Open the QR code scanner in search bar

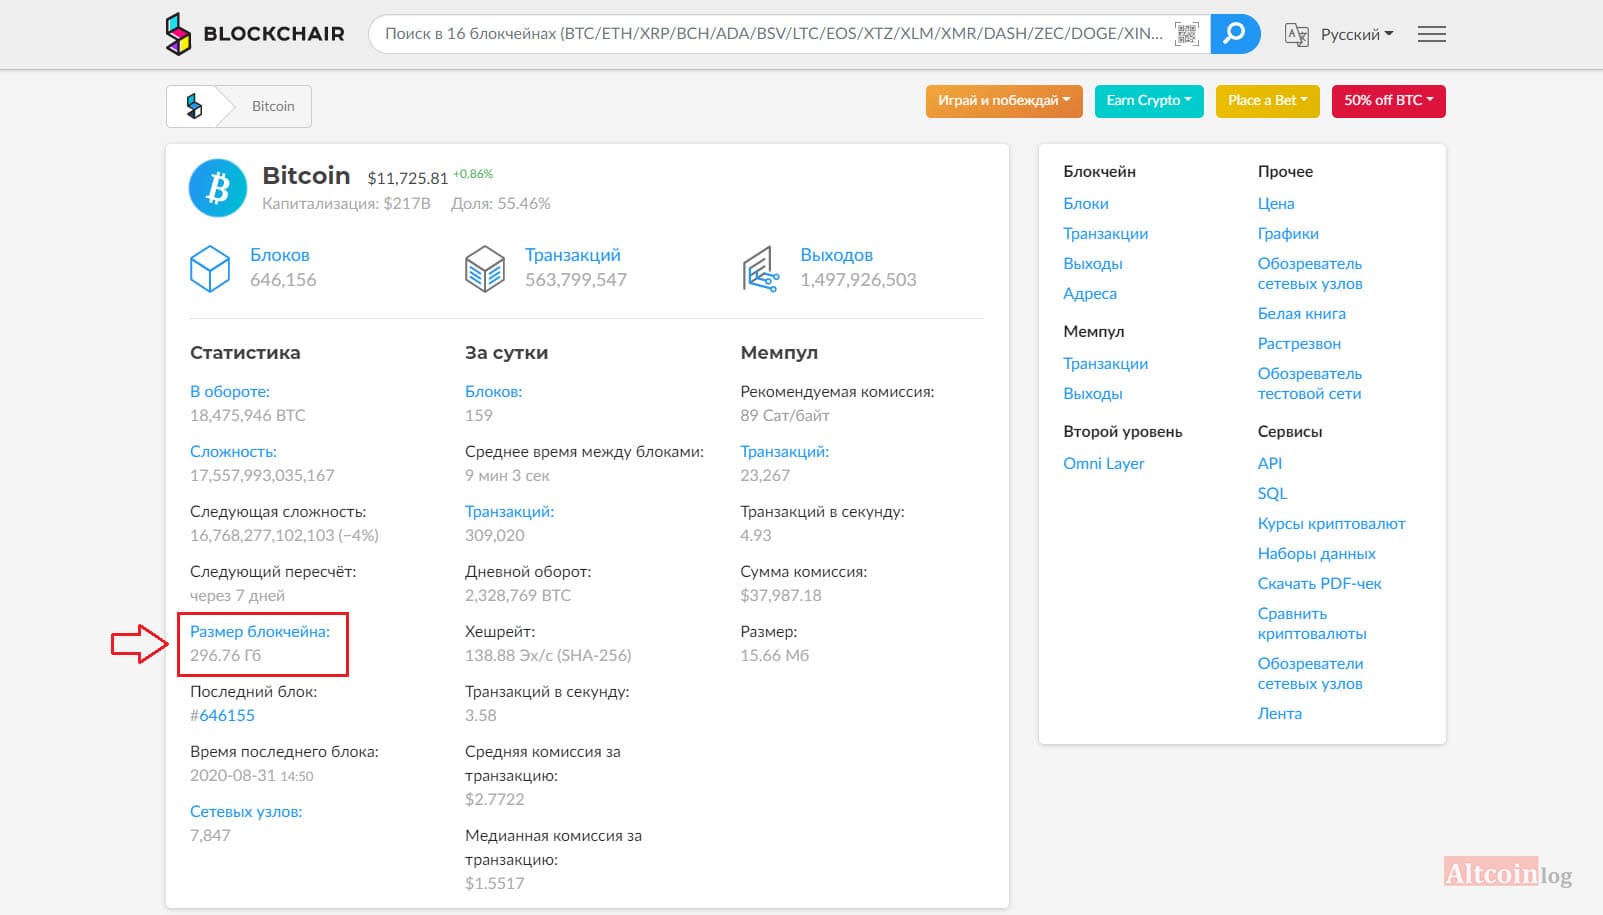tap(1186, 34)
